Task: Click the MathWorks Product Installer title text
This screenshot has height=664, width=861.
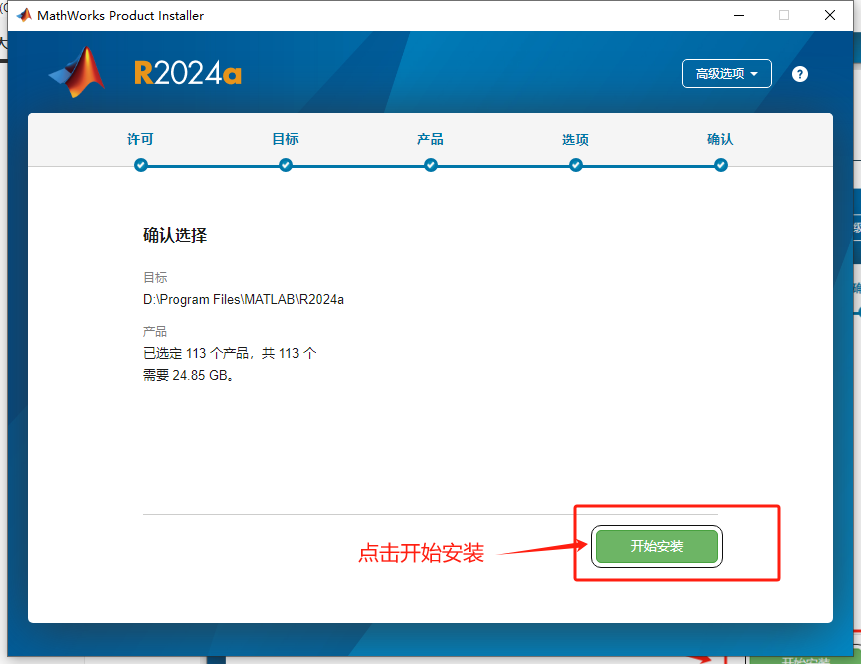Action: 120,15
